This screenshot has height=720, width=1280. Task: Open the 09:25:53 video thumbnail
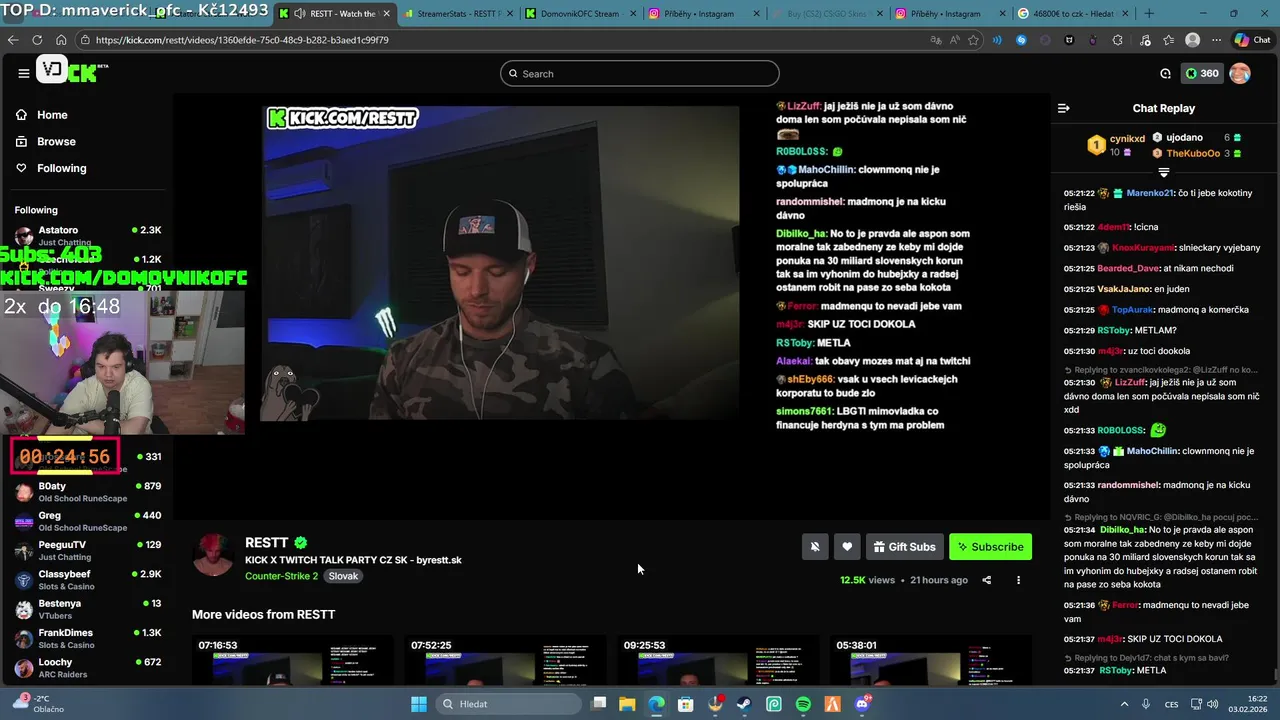(718, 660)
